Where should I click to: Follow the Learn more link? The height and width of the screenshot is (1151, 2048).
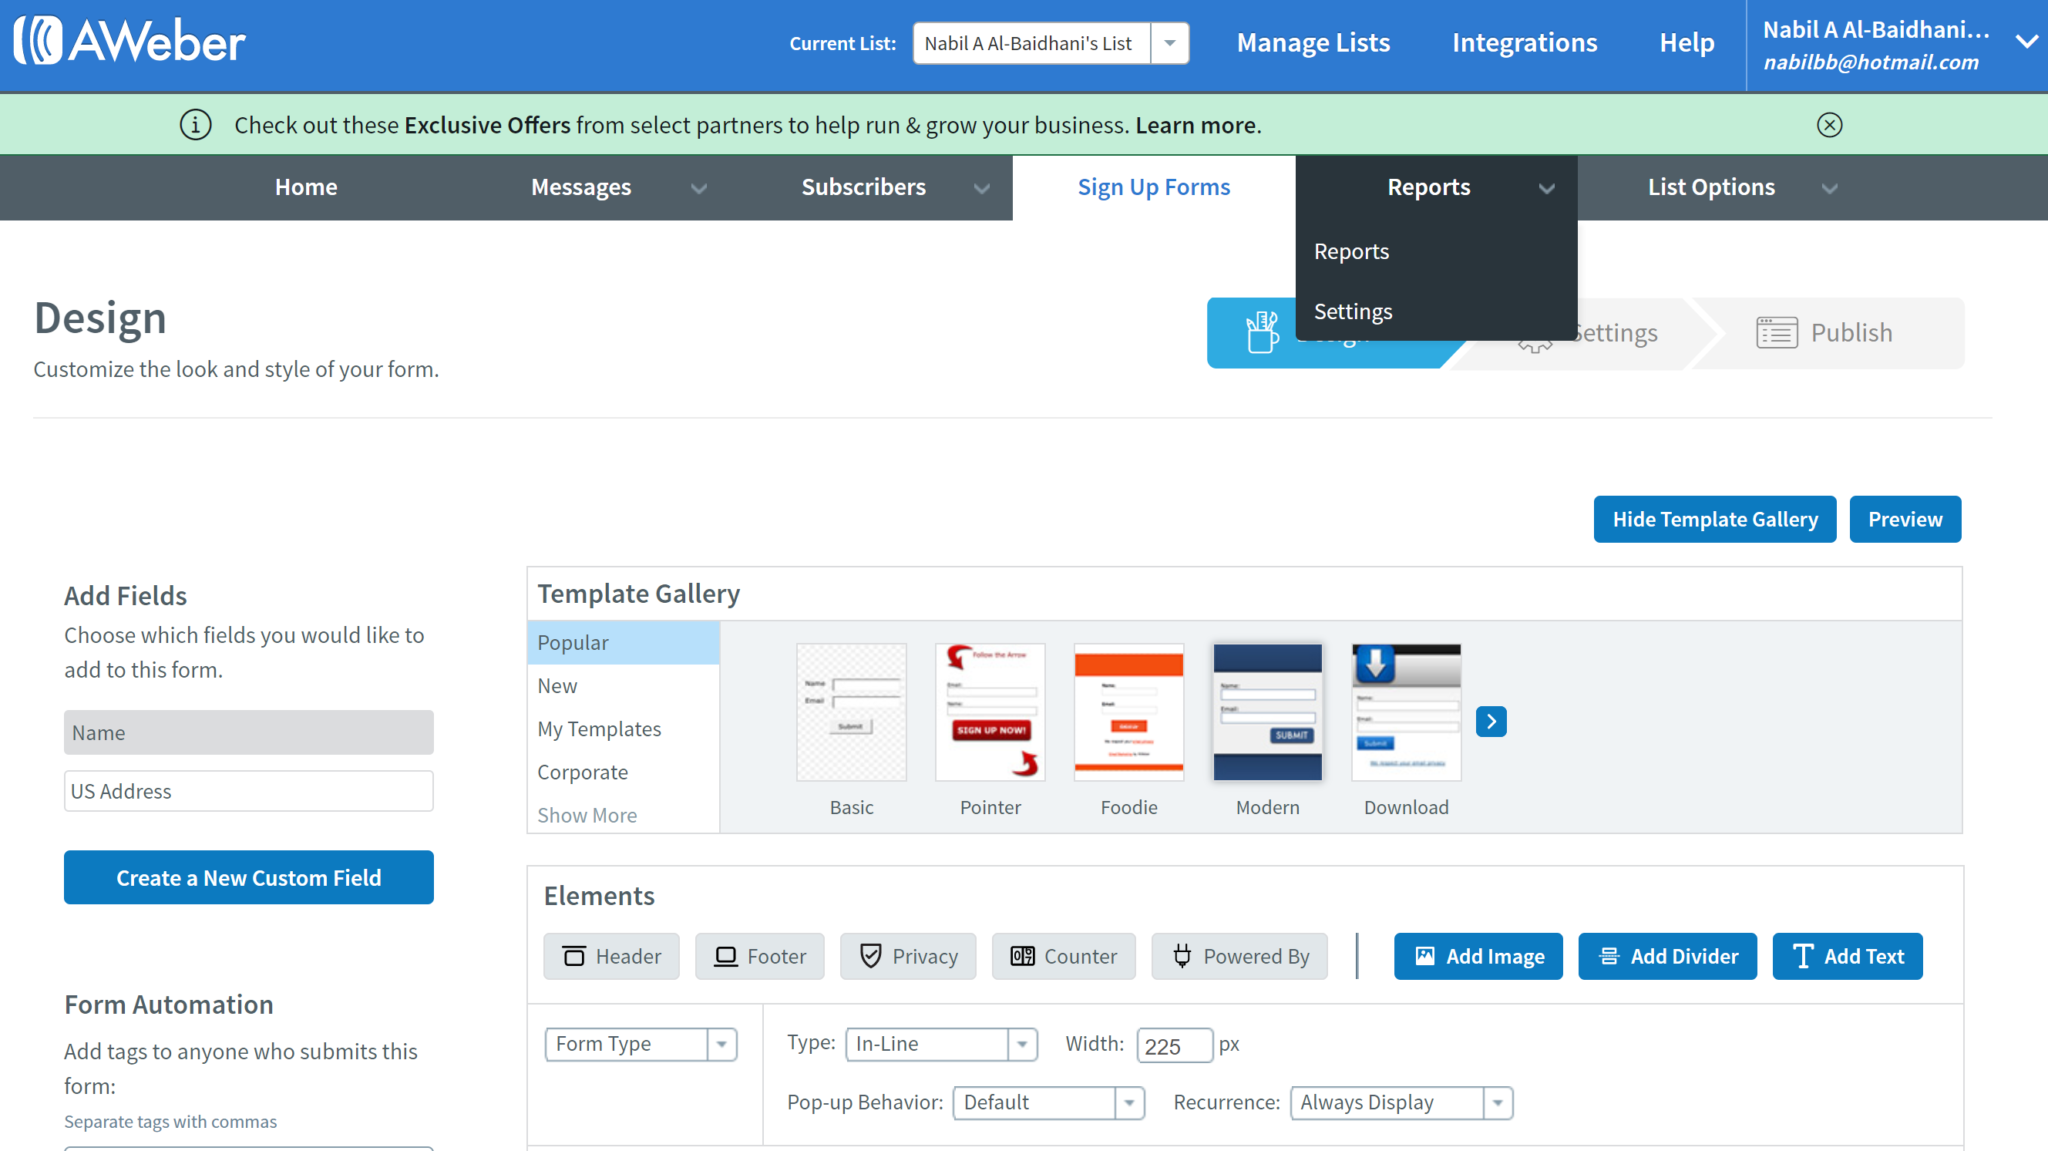point(1195,125)
